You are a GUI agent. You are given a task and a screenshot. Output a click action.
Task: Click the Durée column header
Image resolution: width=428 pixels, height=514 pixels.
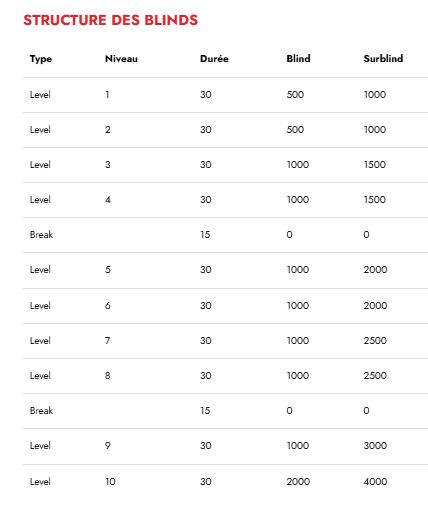coord(214,59)
